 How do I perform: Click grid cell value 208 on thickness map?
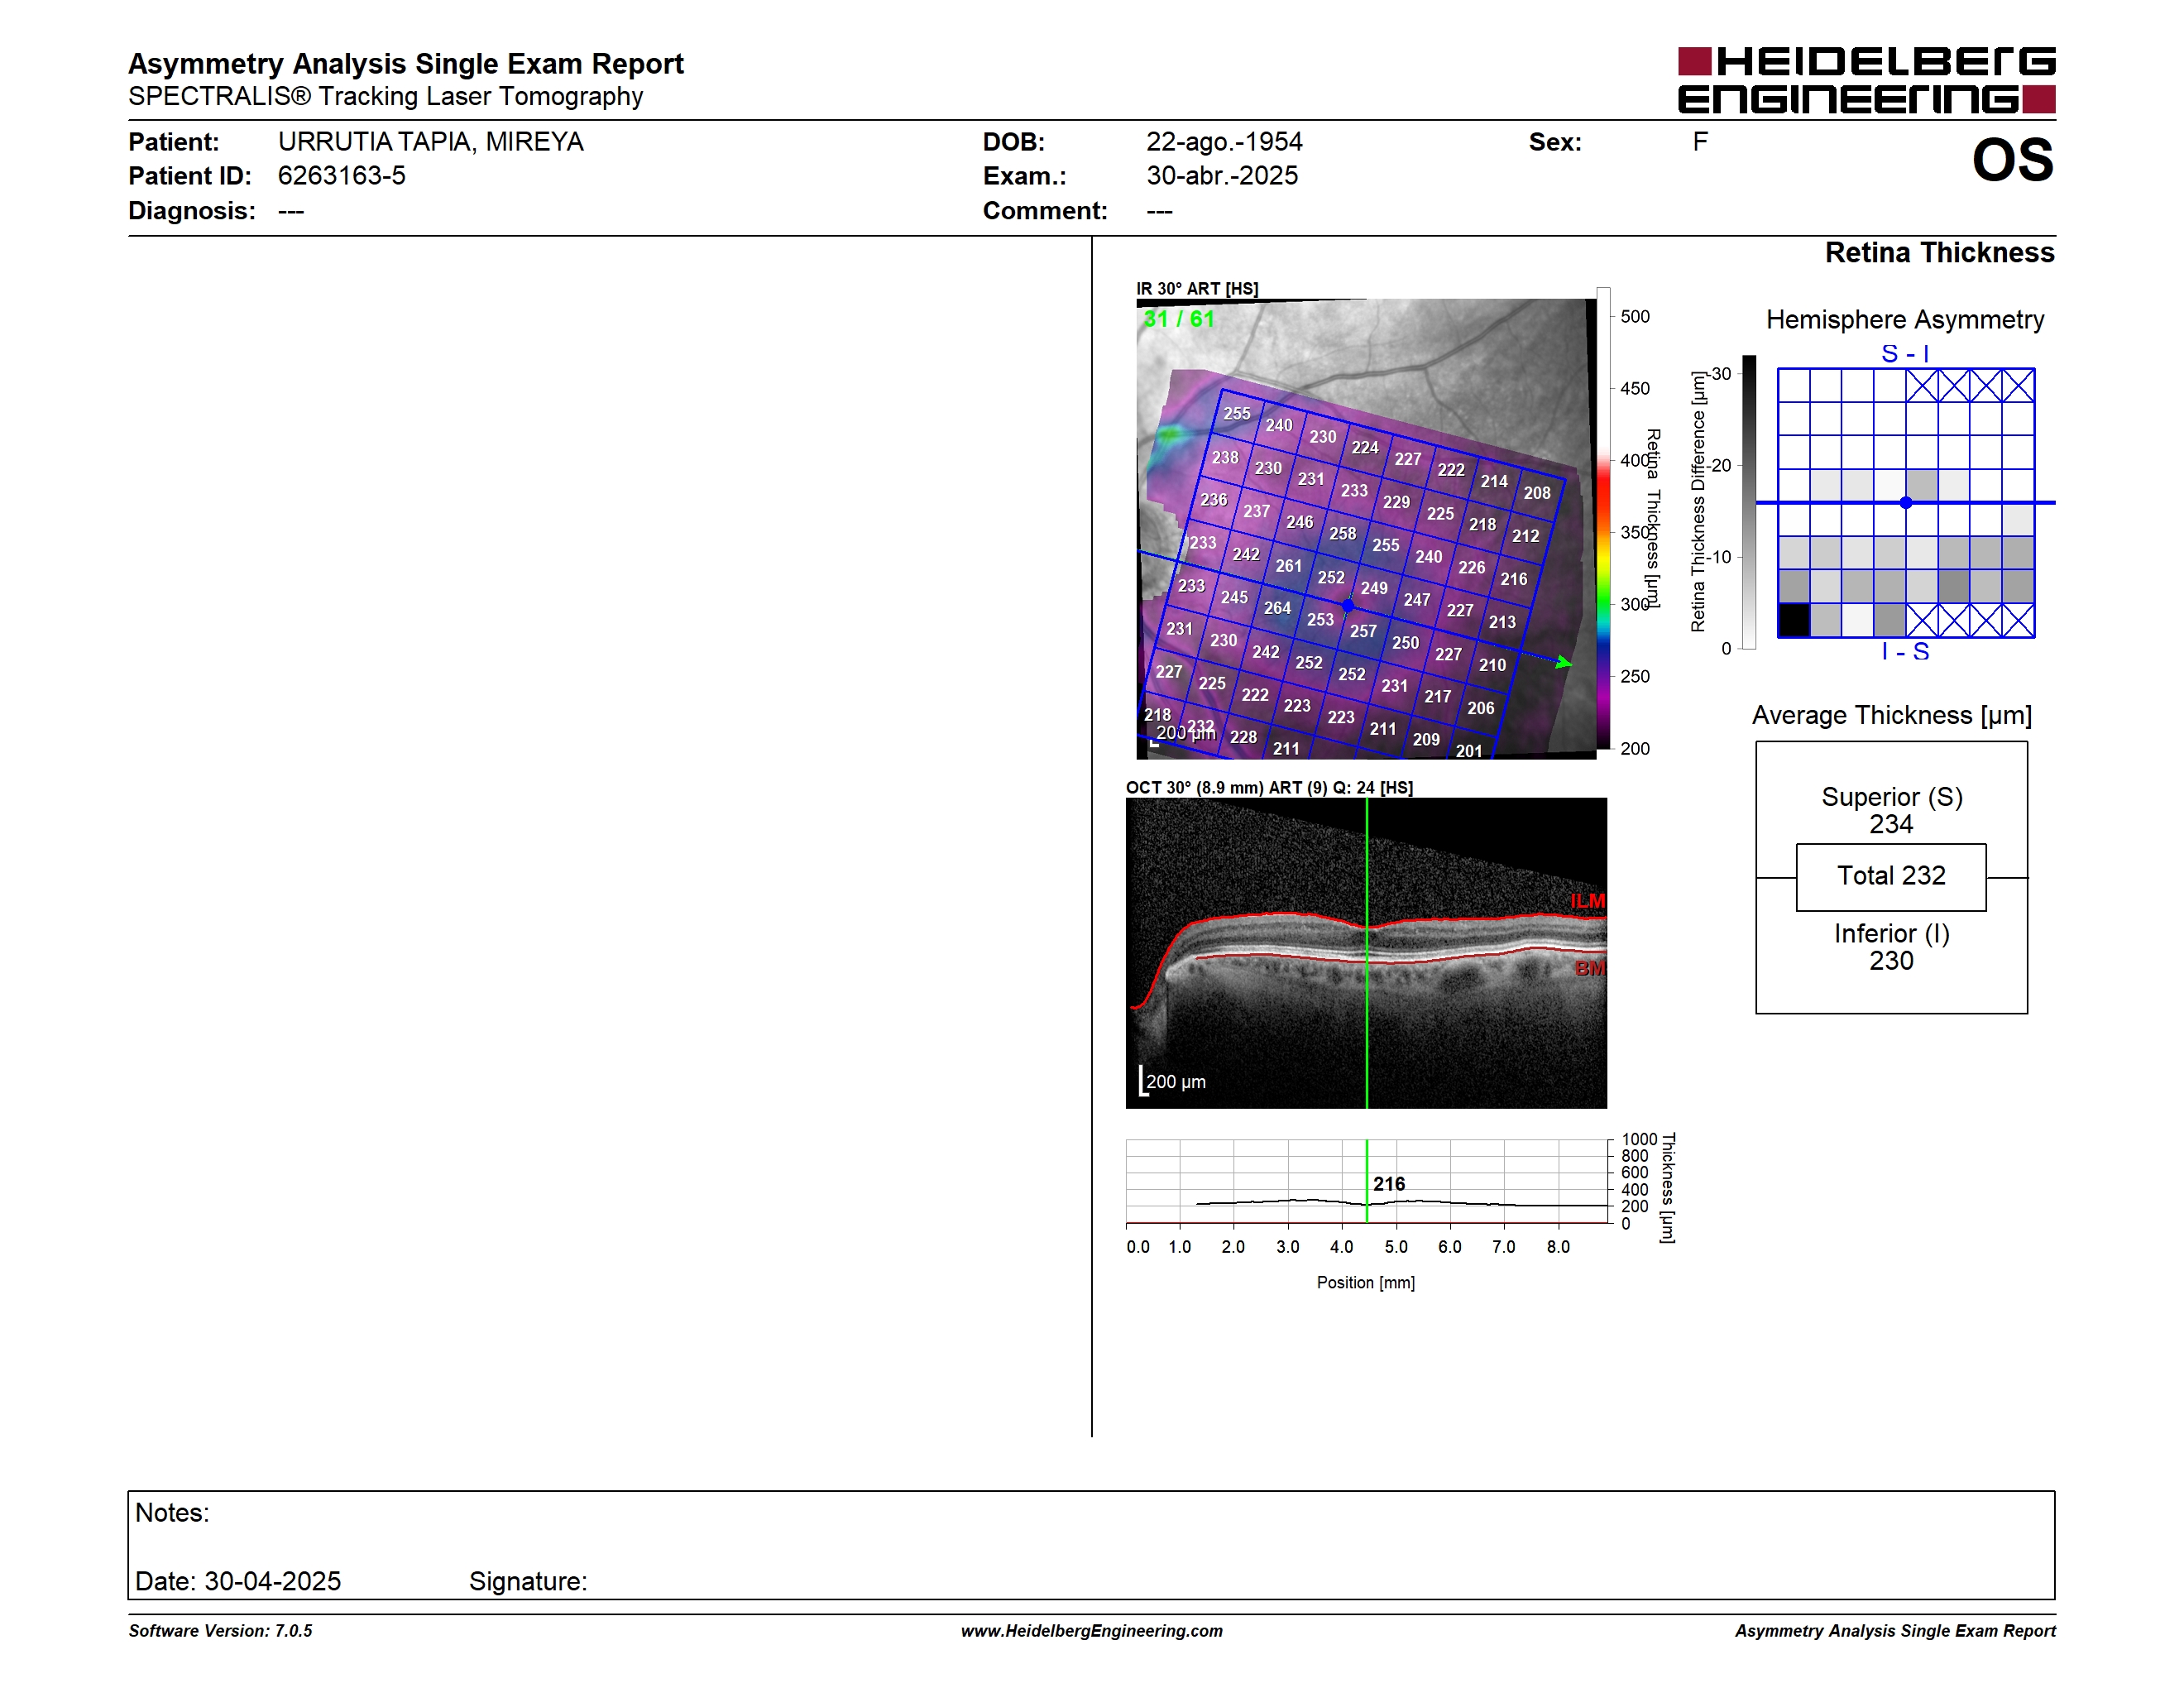(1537, 493)
